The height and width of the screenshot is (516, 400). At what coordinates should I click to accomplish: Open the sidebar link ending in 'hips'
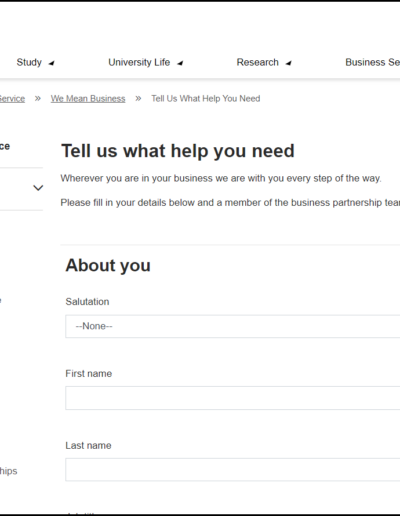[x=8, y=471]
